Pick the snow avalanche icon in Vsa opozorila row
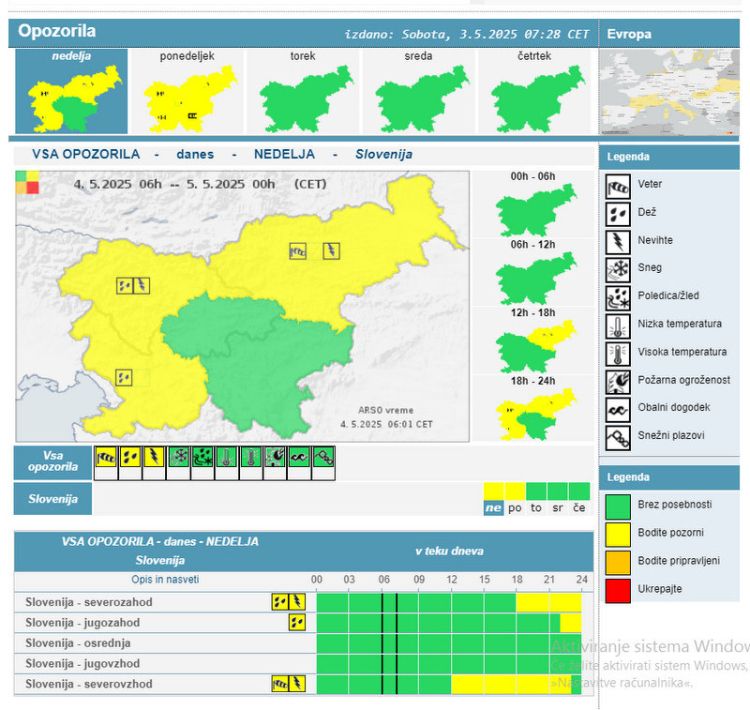Viewport: 750px width, 710px height. click(323, 458)
